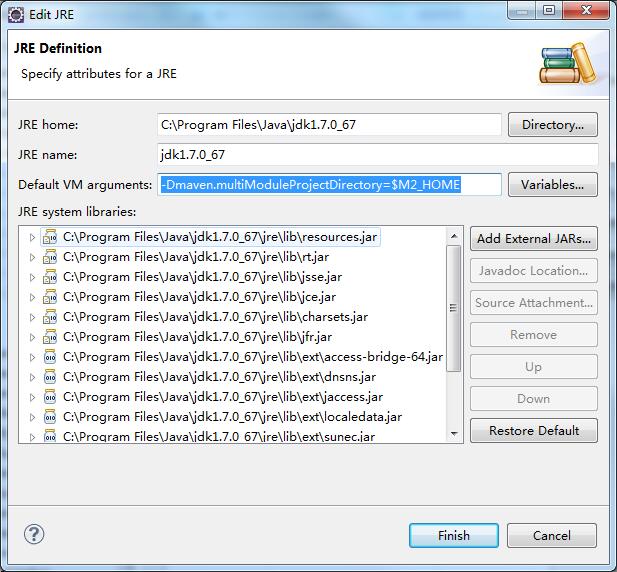617x572 pixels.
Task: Browse for JRE home with Directory button
Action: pos(553,125)
